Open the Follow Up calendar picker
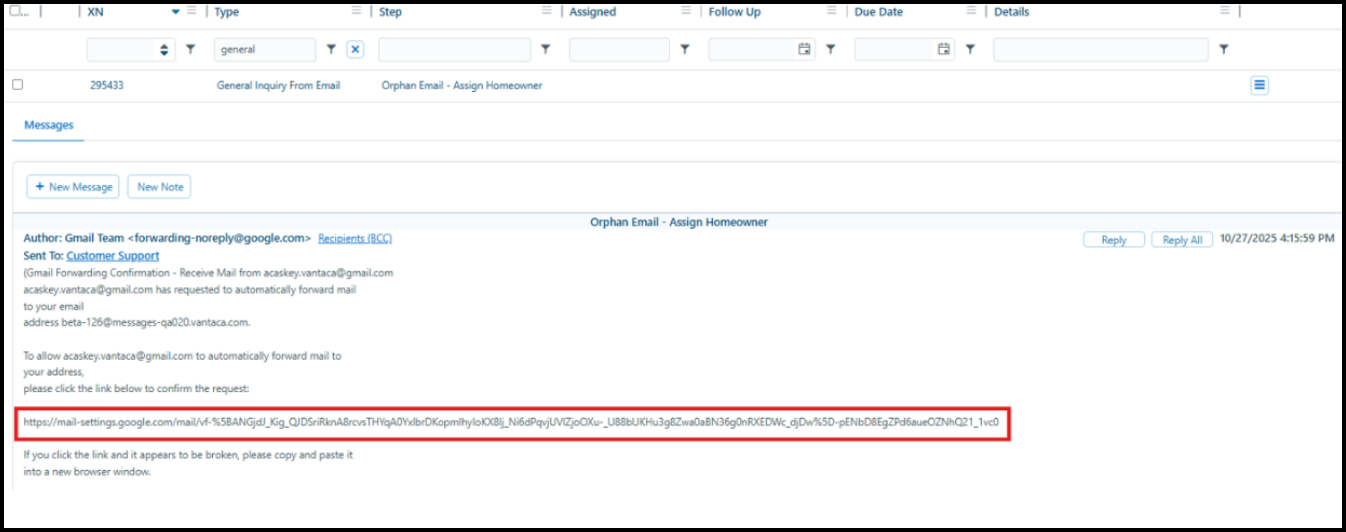The width and height of the screenshot is (1346, 532). point(804,49)
